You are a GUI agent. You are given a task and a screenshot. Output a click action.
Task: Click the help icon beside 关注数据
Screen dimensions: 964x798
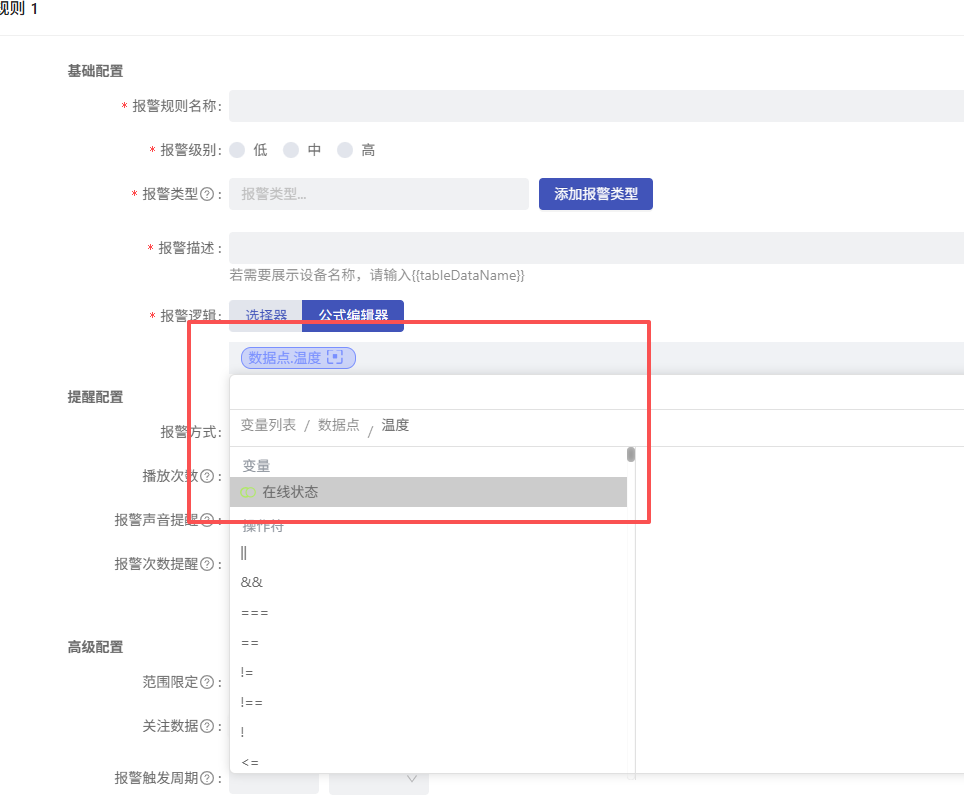(x=207, y=726)
